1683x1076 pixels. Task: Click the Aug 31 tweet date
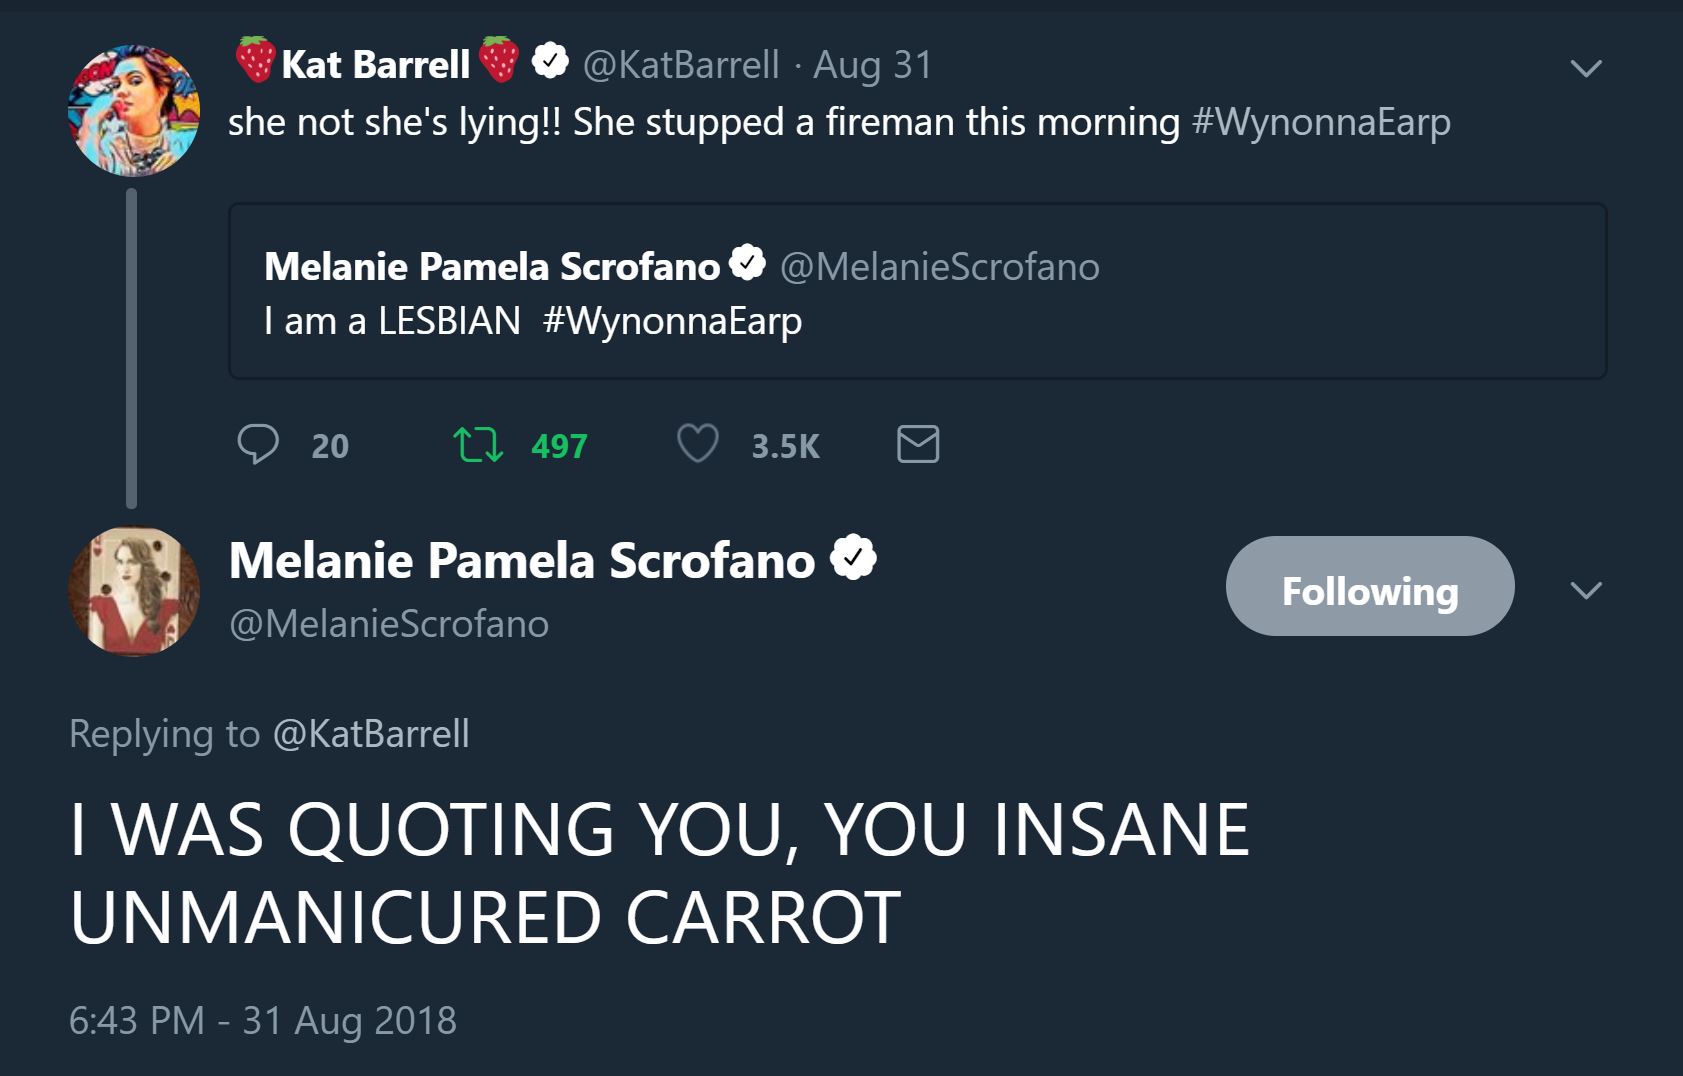pos(872,65)
